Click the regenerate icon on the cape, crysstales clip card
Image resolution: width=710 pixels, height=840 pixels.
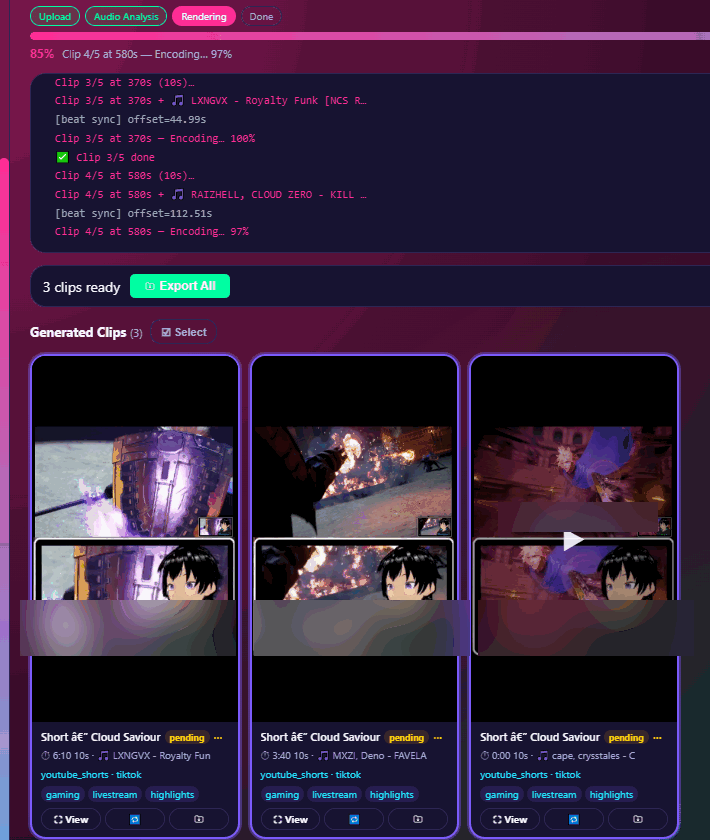pyautogui.click(x=573, y=819)
